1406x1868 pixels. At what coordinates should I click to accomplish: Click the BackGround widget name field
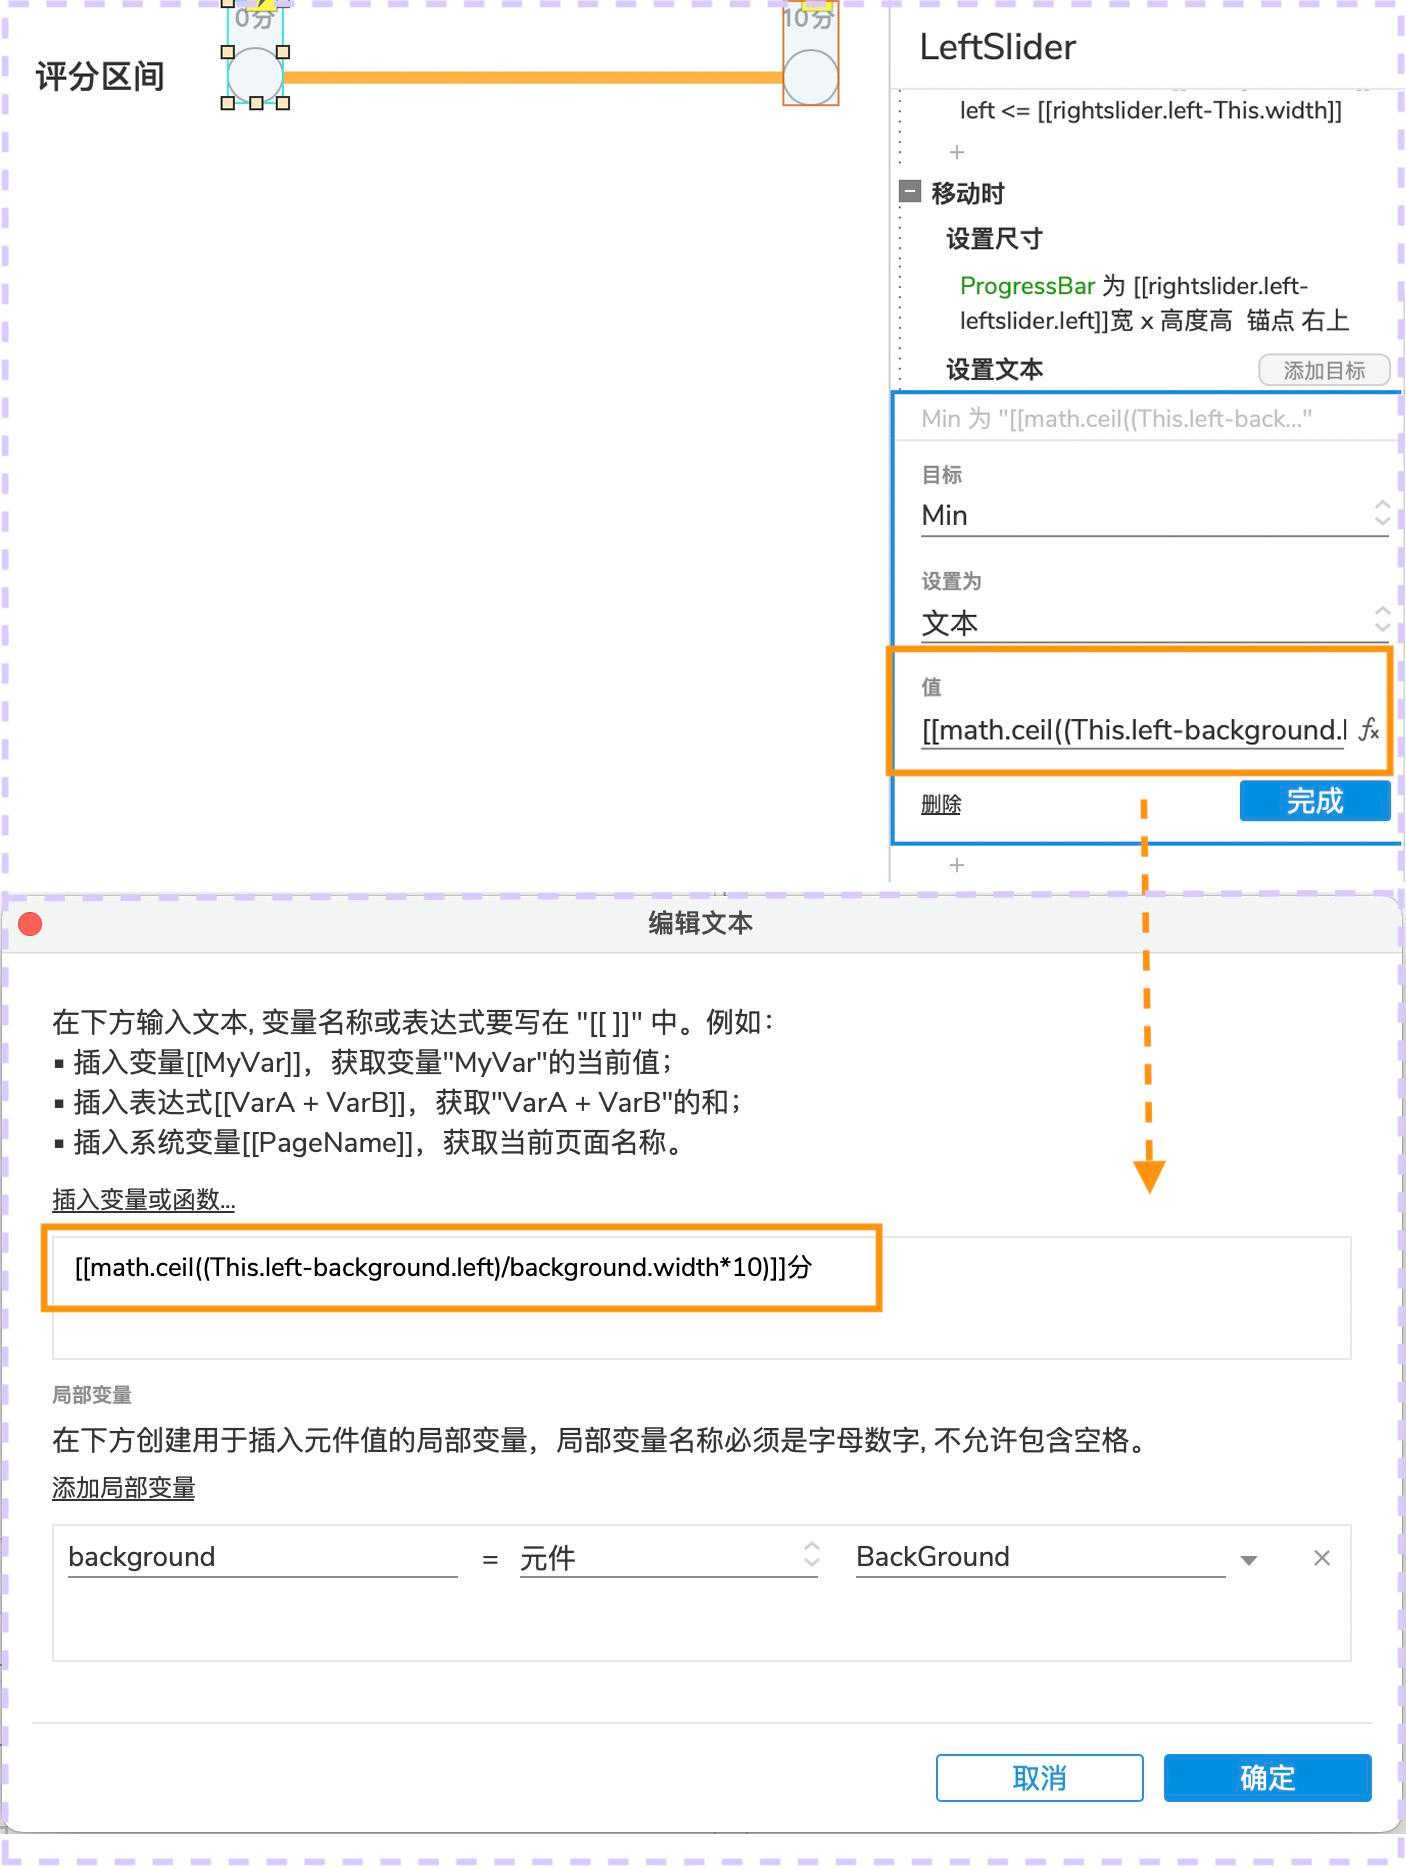point(1040,1557)
